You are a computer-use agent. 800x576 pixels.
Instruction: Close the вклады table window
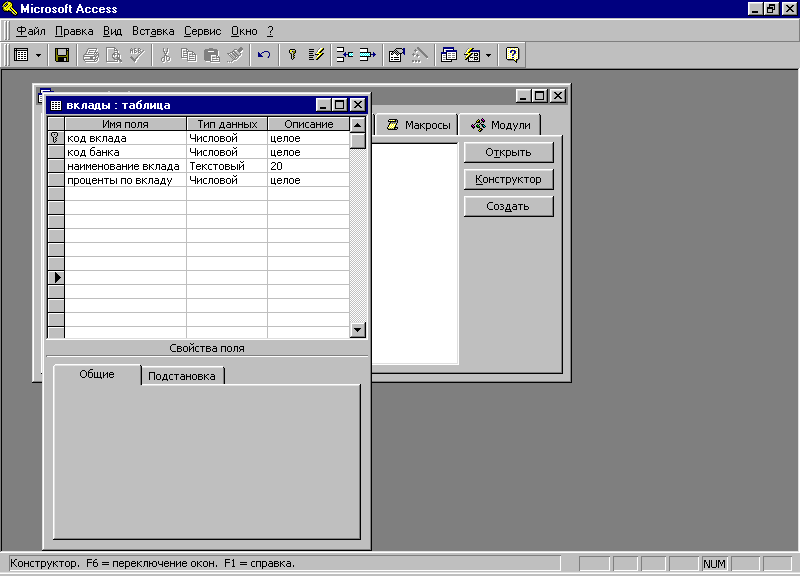coord(358,105)
